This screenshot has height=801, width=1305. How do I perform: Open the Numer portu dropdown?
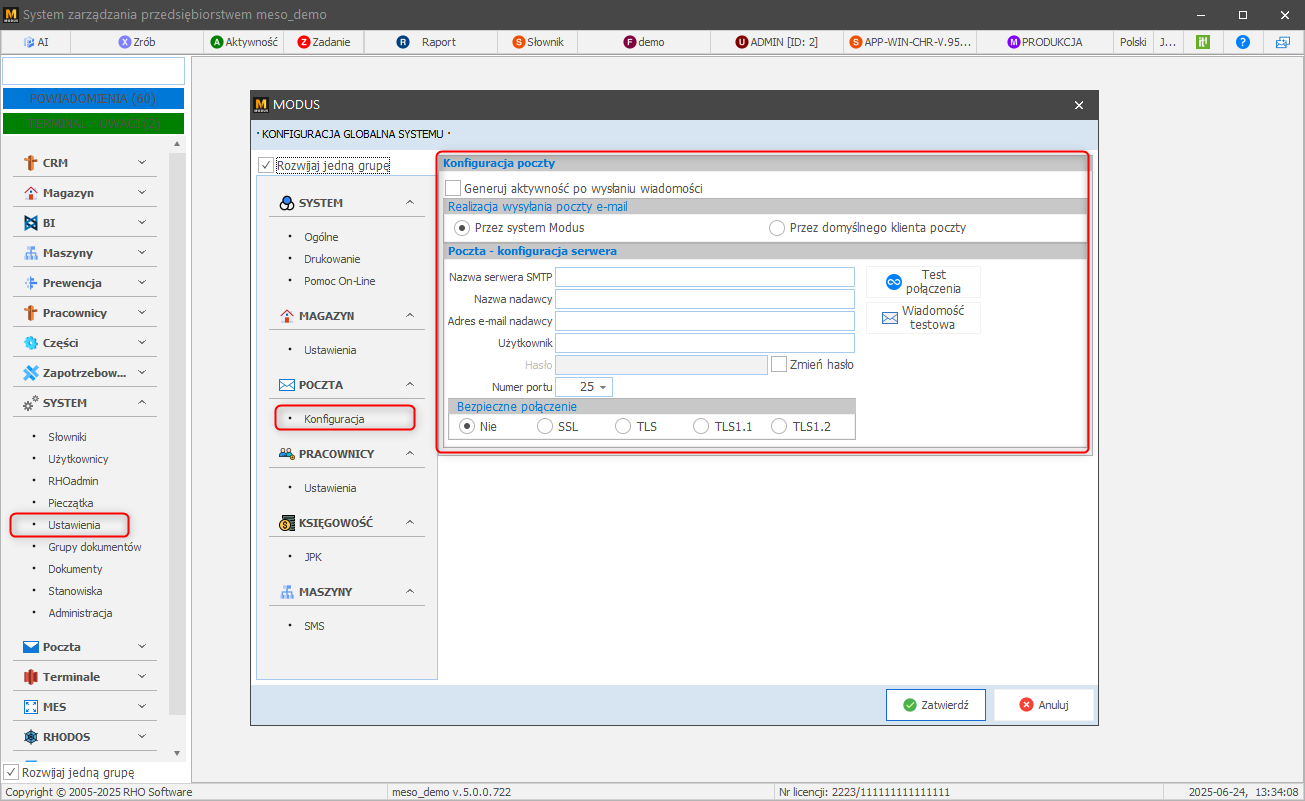click(x=603, y=387)
